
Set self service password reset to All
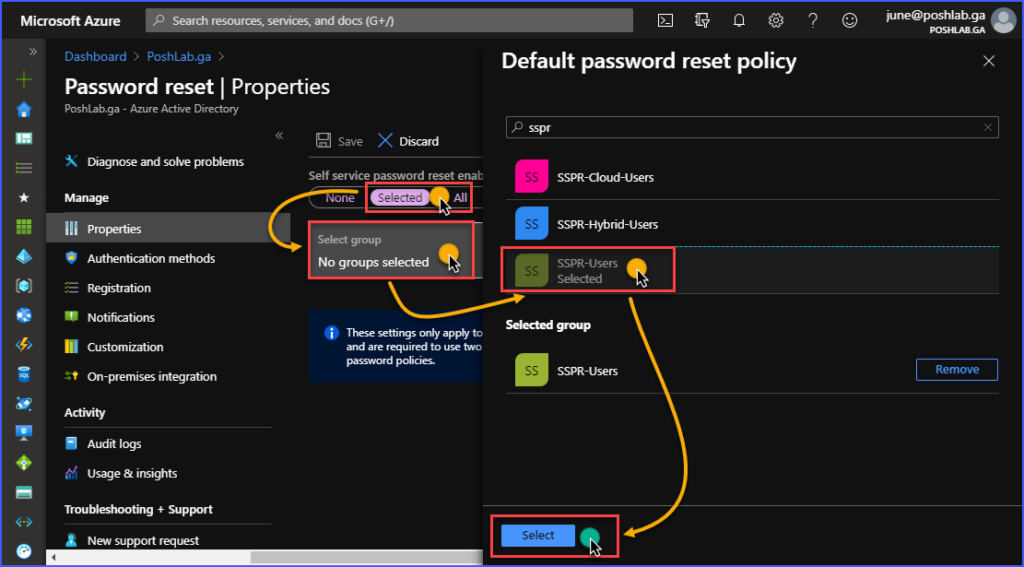coord(460,198)
